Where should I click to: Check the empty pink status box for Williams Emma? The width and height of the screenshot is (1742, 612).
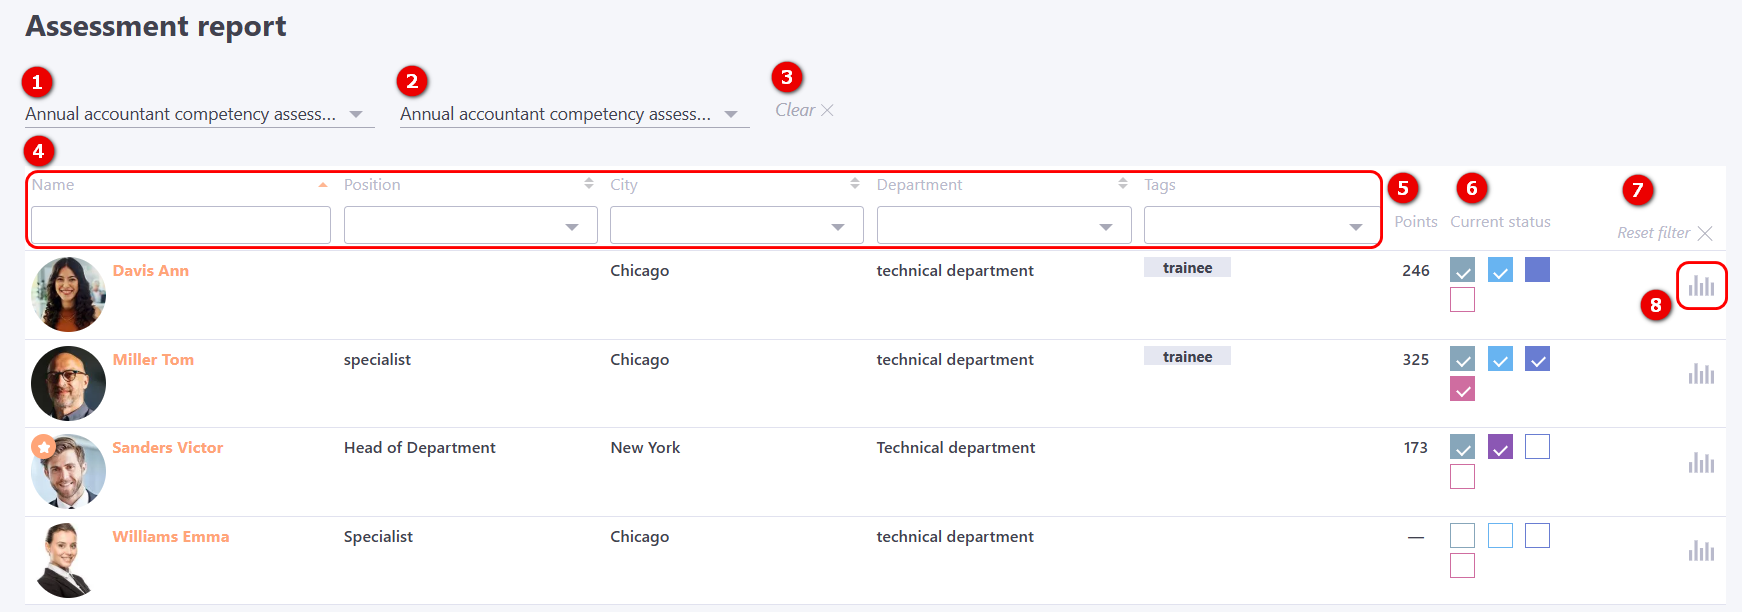coord(1462,566)
